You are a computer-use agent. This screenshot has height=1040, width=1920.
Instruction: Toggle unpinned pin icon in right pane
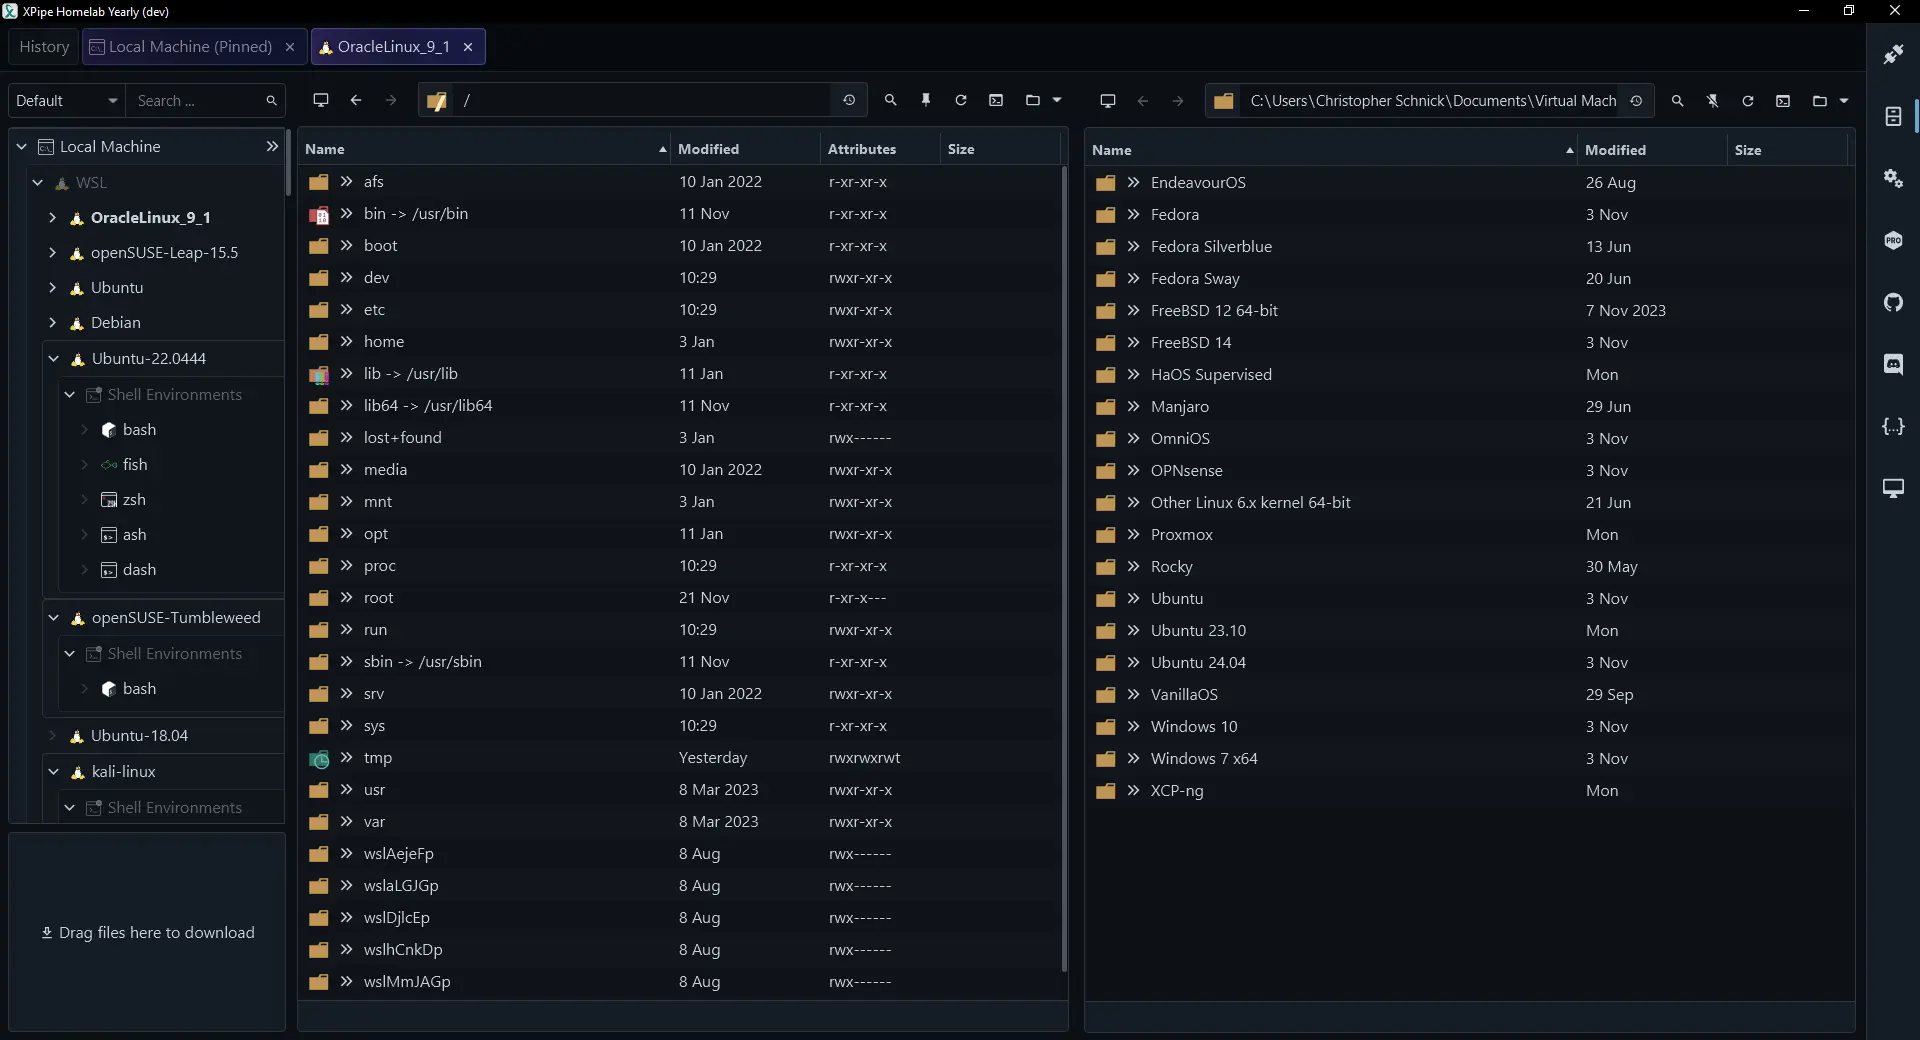point(1713,100)
